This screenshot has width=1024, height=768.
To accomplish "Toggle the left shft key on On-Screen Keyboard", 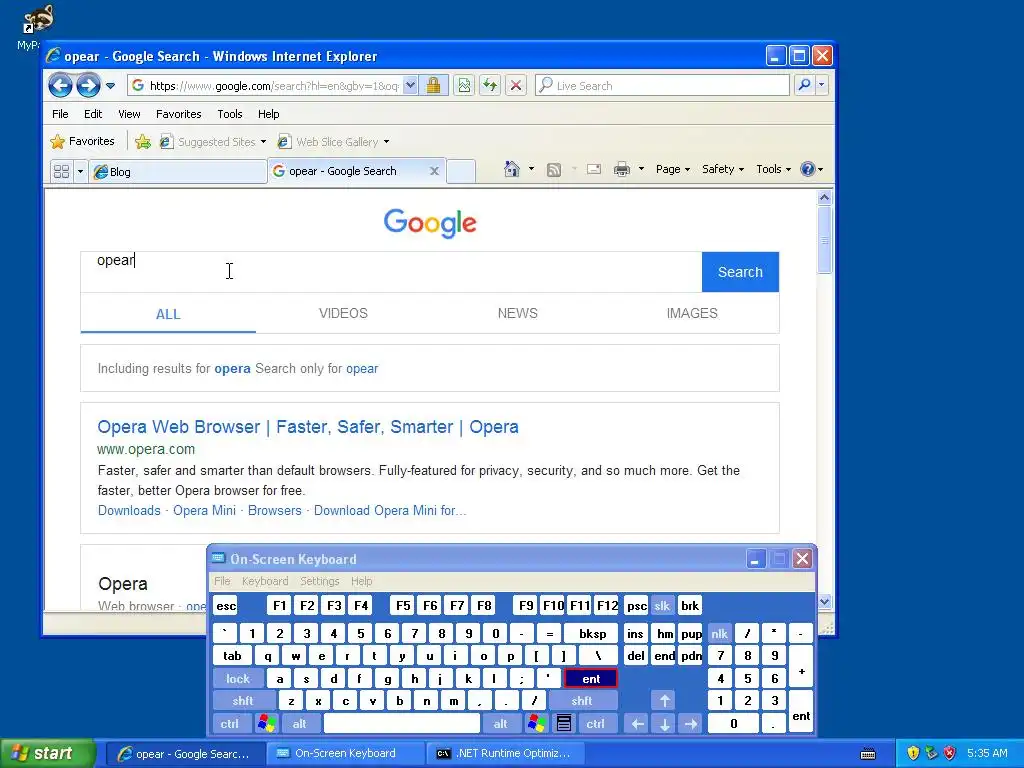I will [243, 701].
